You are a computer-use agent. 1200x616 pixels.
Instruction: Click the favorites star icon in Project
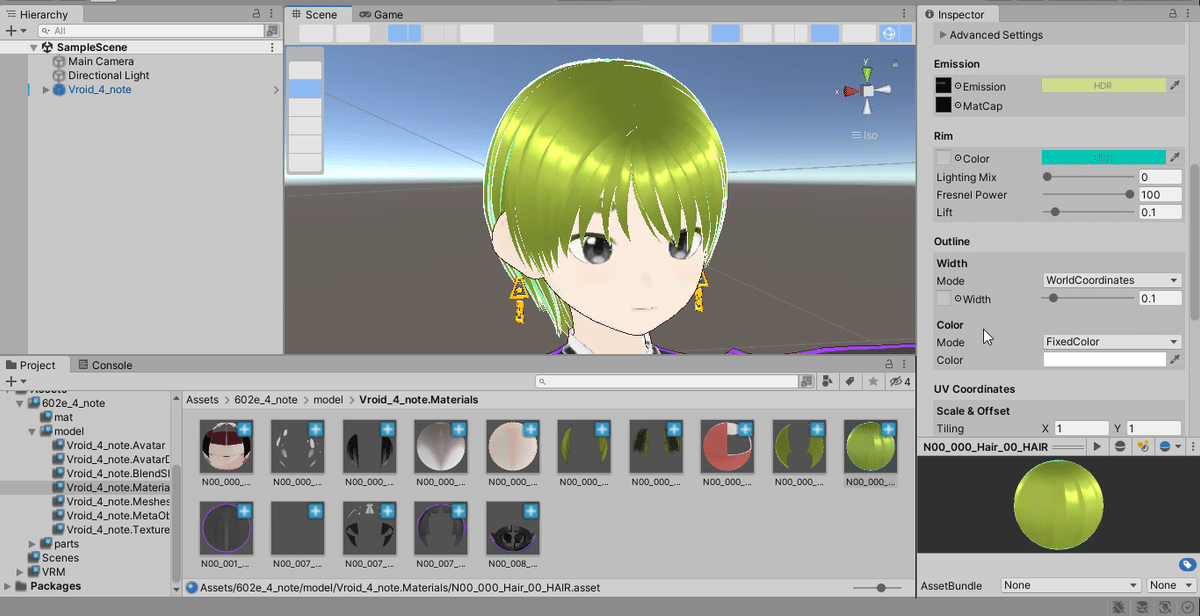[x=873, y=381]
